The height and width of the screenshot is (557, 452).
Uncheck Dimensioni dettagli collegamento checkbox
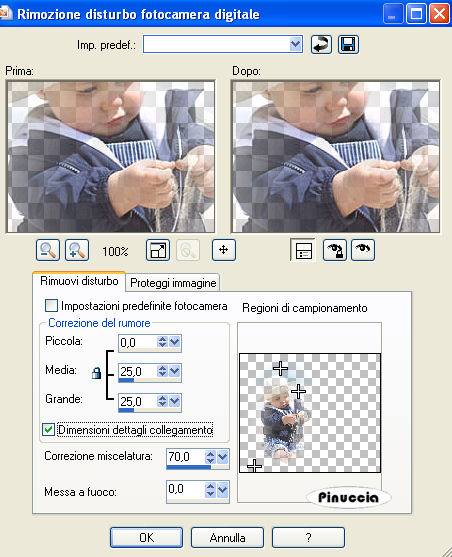(48, 429)
